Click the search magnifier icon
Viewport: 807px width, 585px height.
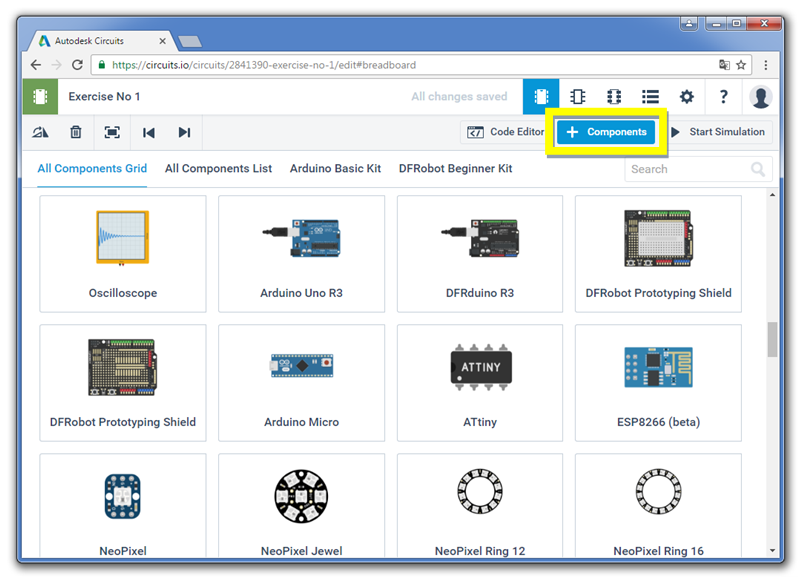[x=758, y=169]
